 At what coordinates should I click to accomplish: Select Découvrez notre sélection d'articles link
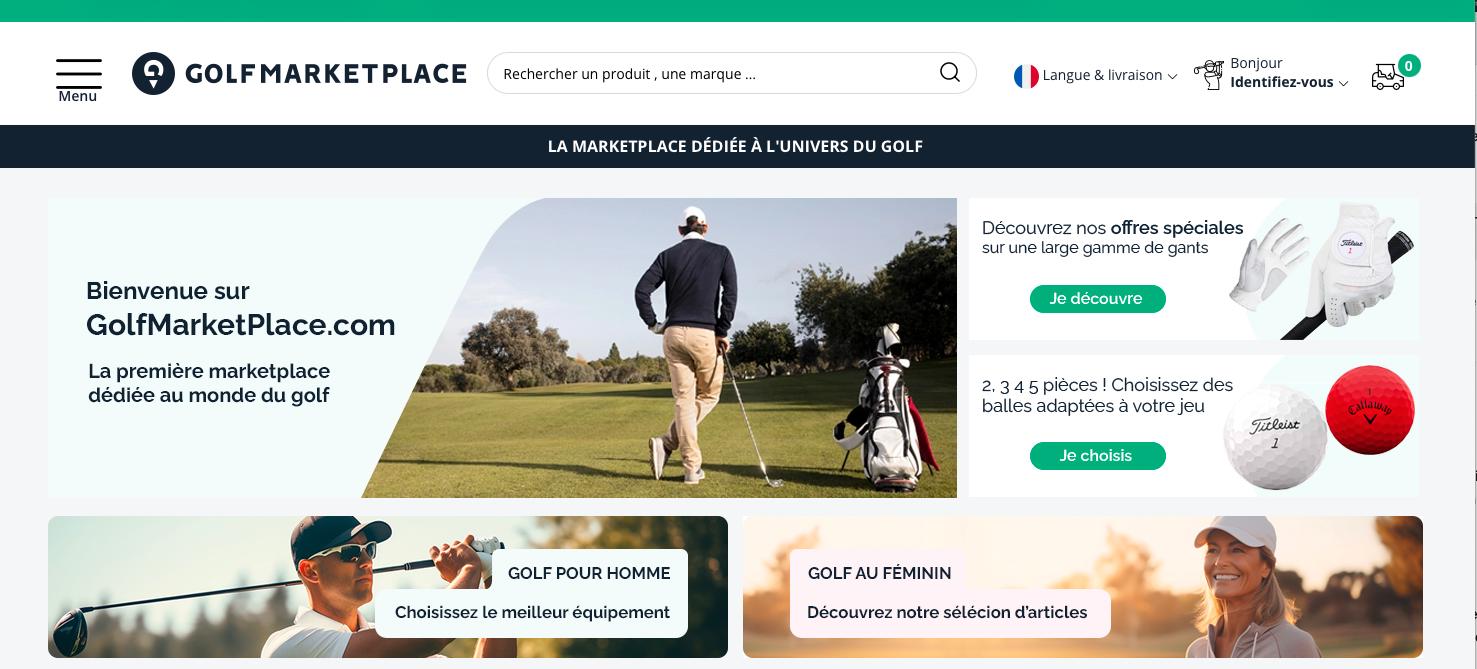(x=947, y=613)
